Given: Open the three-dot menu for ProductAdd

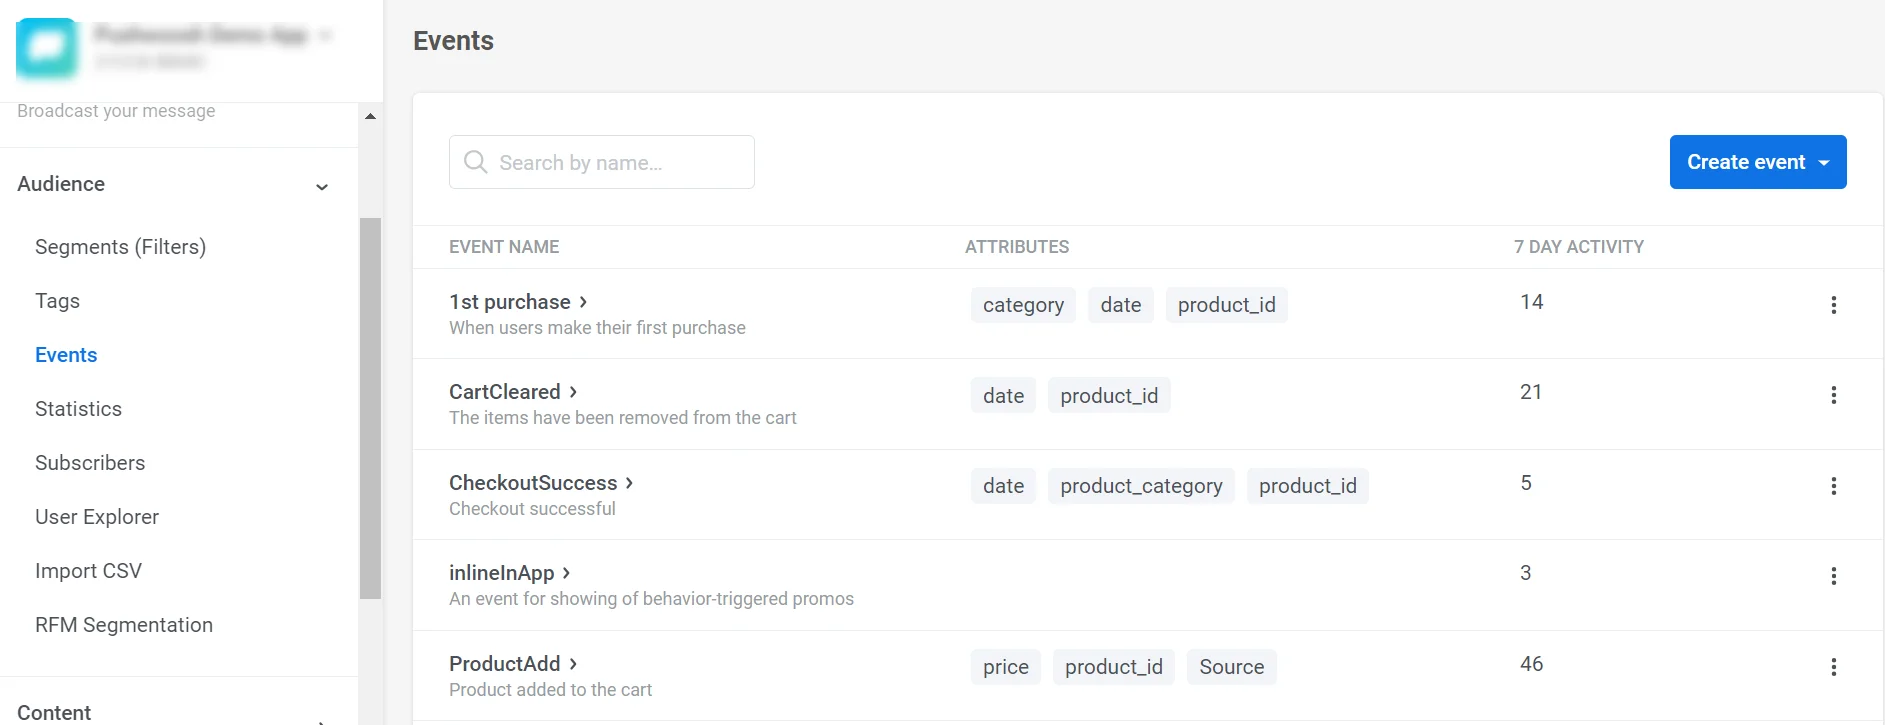Looking at the screenshot, I should tap(1833, 667).
